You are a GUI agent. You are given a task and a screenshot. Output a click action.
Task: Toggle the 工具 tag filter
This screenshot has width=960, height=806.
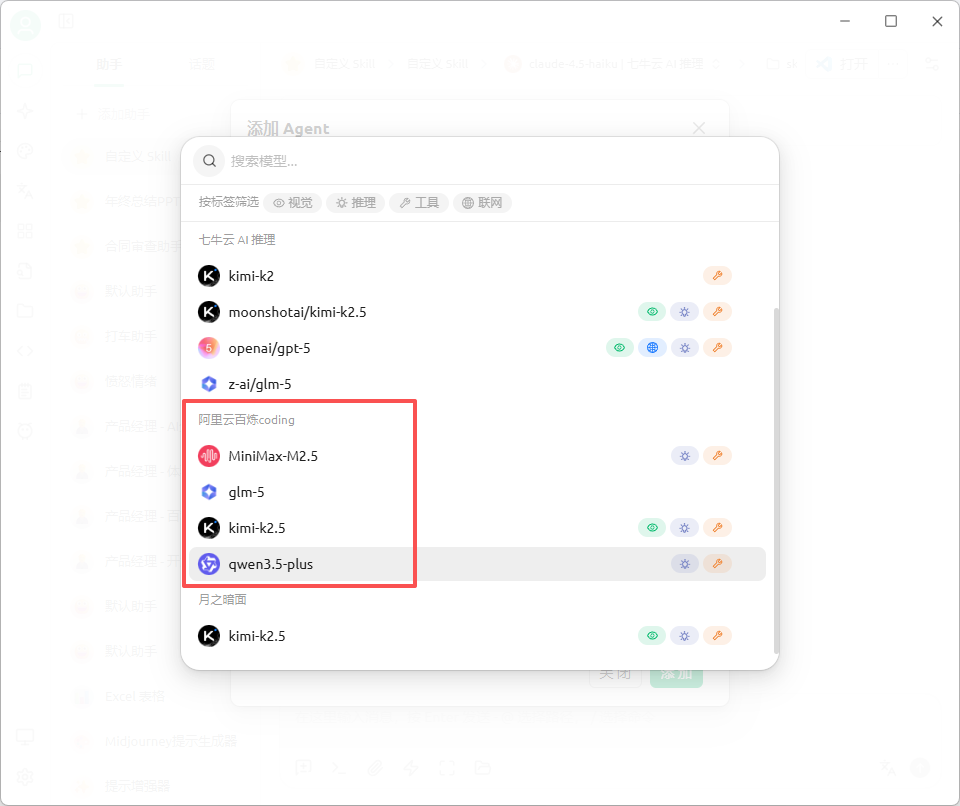click(419, 203)
